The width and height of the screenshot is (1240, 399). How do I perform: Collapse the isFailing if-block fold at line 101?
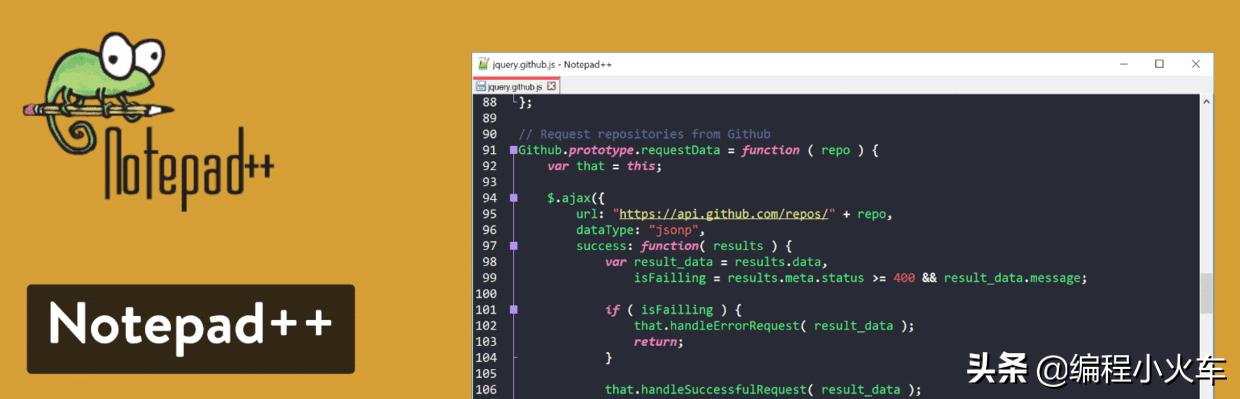coord(514,310)
